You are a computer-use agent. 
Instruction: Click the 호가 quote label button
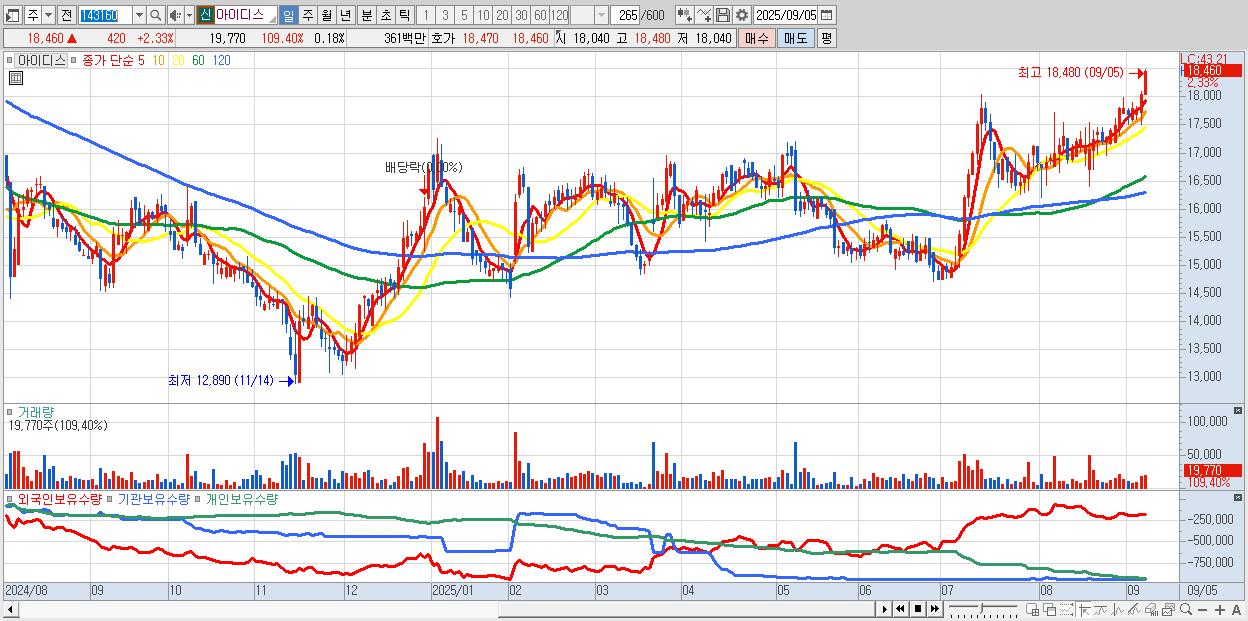coord(442,38)
